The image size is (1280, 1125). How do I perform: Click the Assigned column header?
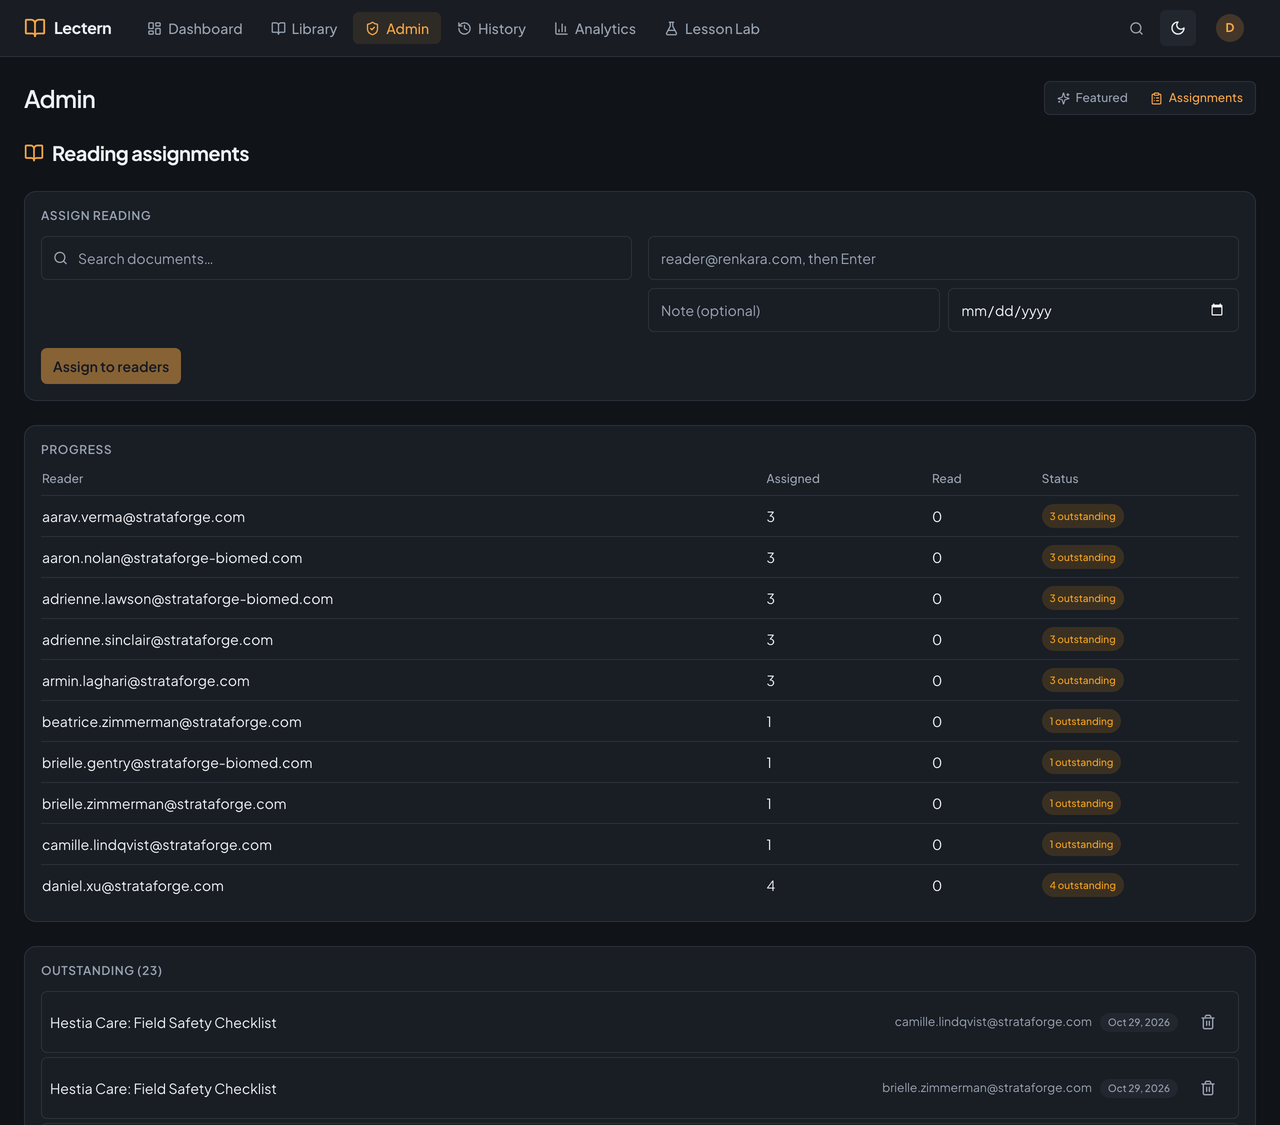(793, 479)
